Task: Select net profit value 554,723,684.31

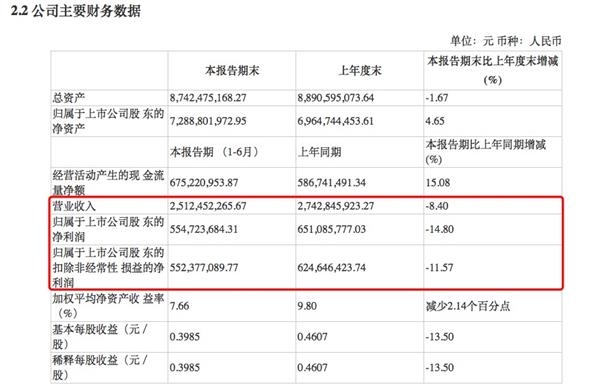Action: (x=204, y=229)
